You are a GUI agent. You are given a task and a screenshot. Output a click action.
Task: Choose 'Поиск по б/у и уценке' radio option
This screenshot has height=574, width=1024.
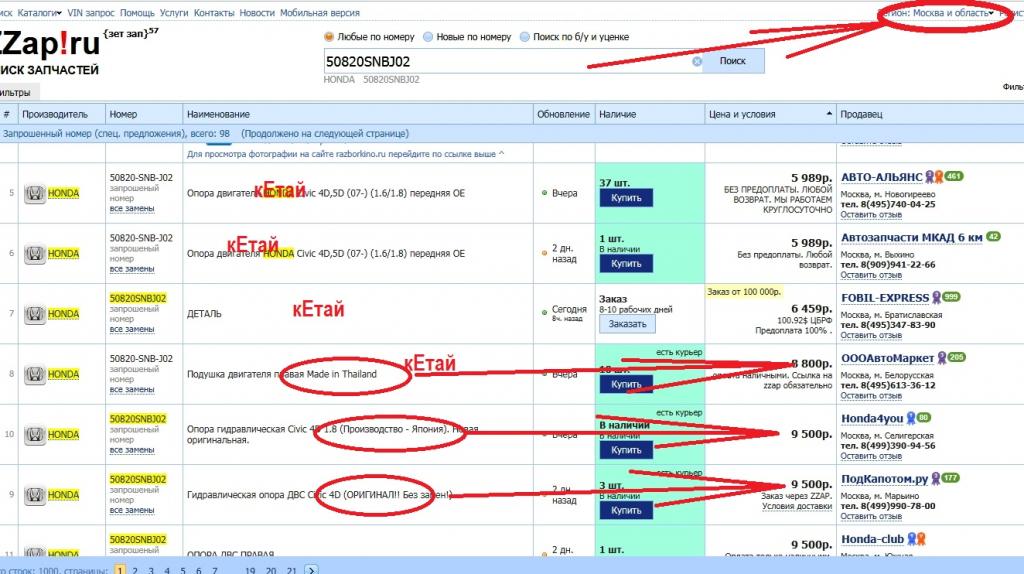point(524,37)
